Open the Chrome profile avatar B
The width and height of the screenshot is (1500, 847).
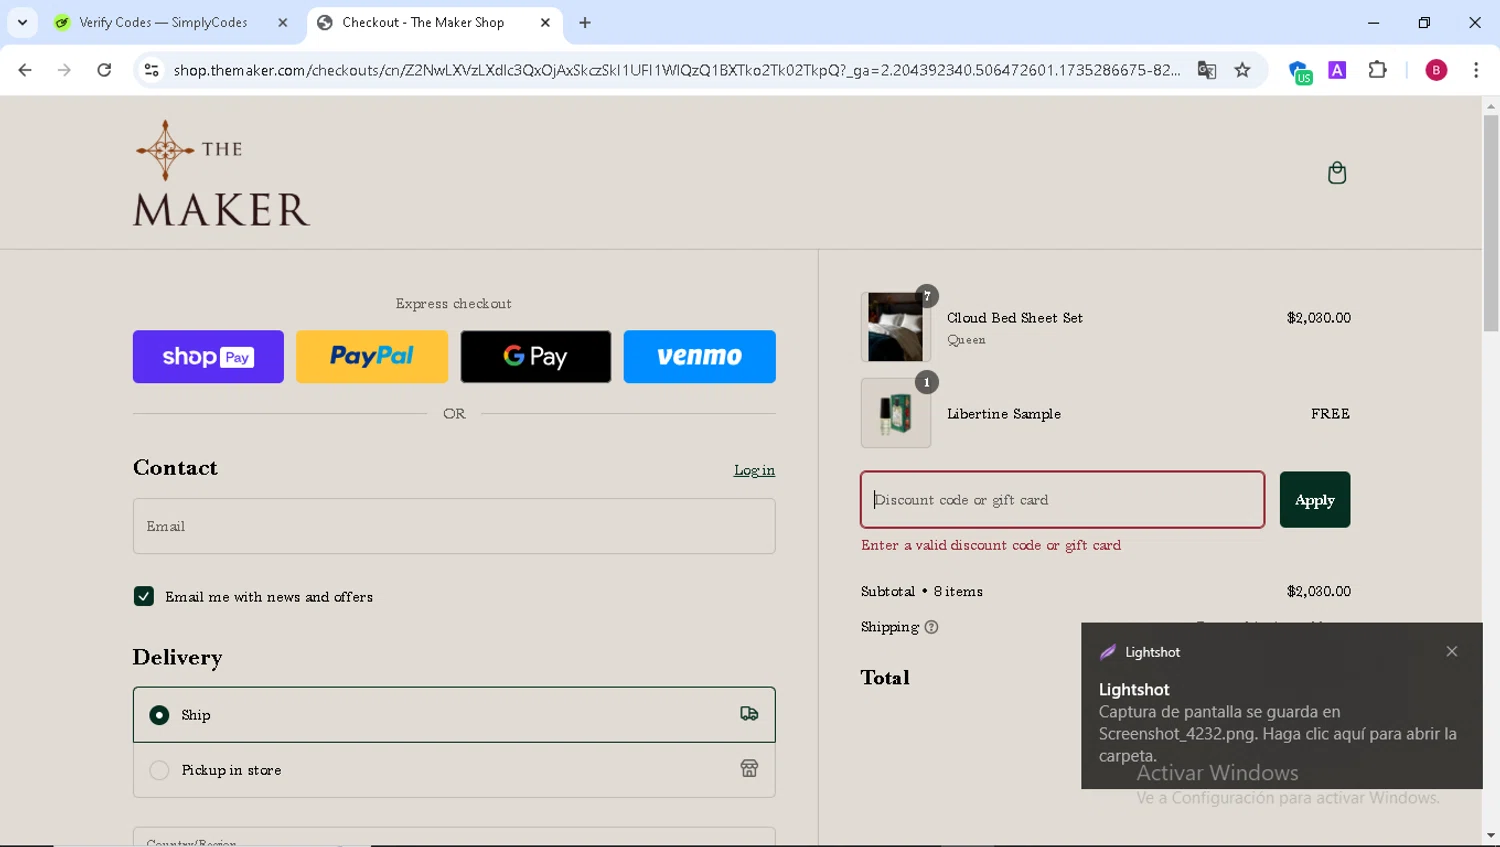click(x=1436, y=70)
